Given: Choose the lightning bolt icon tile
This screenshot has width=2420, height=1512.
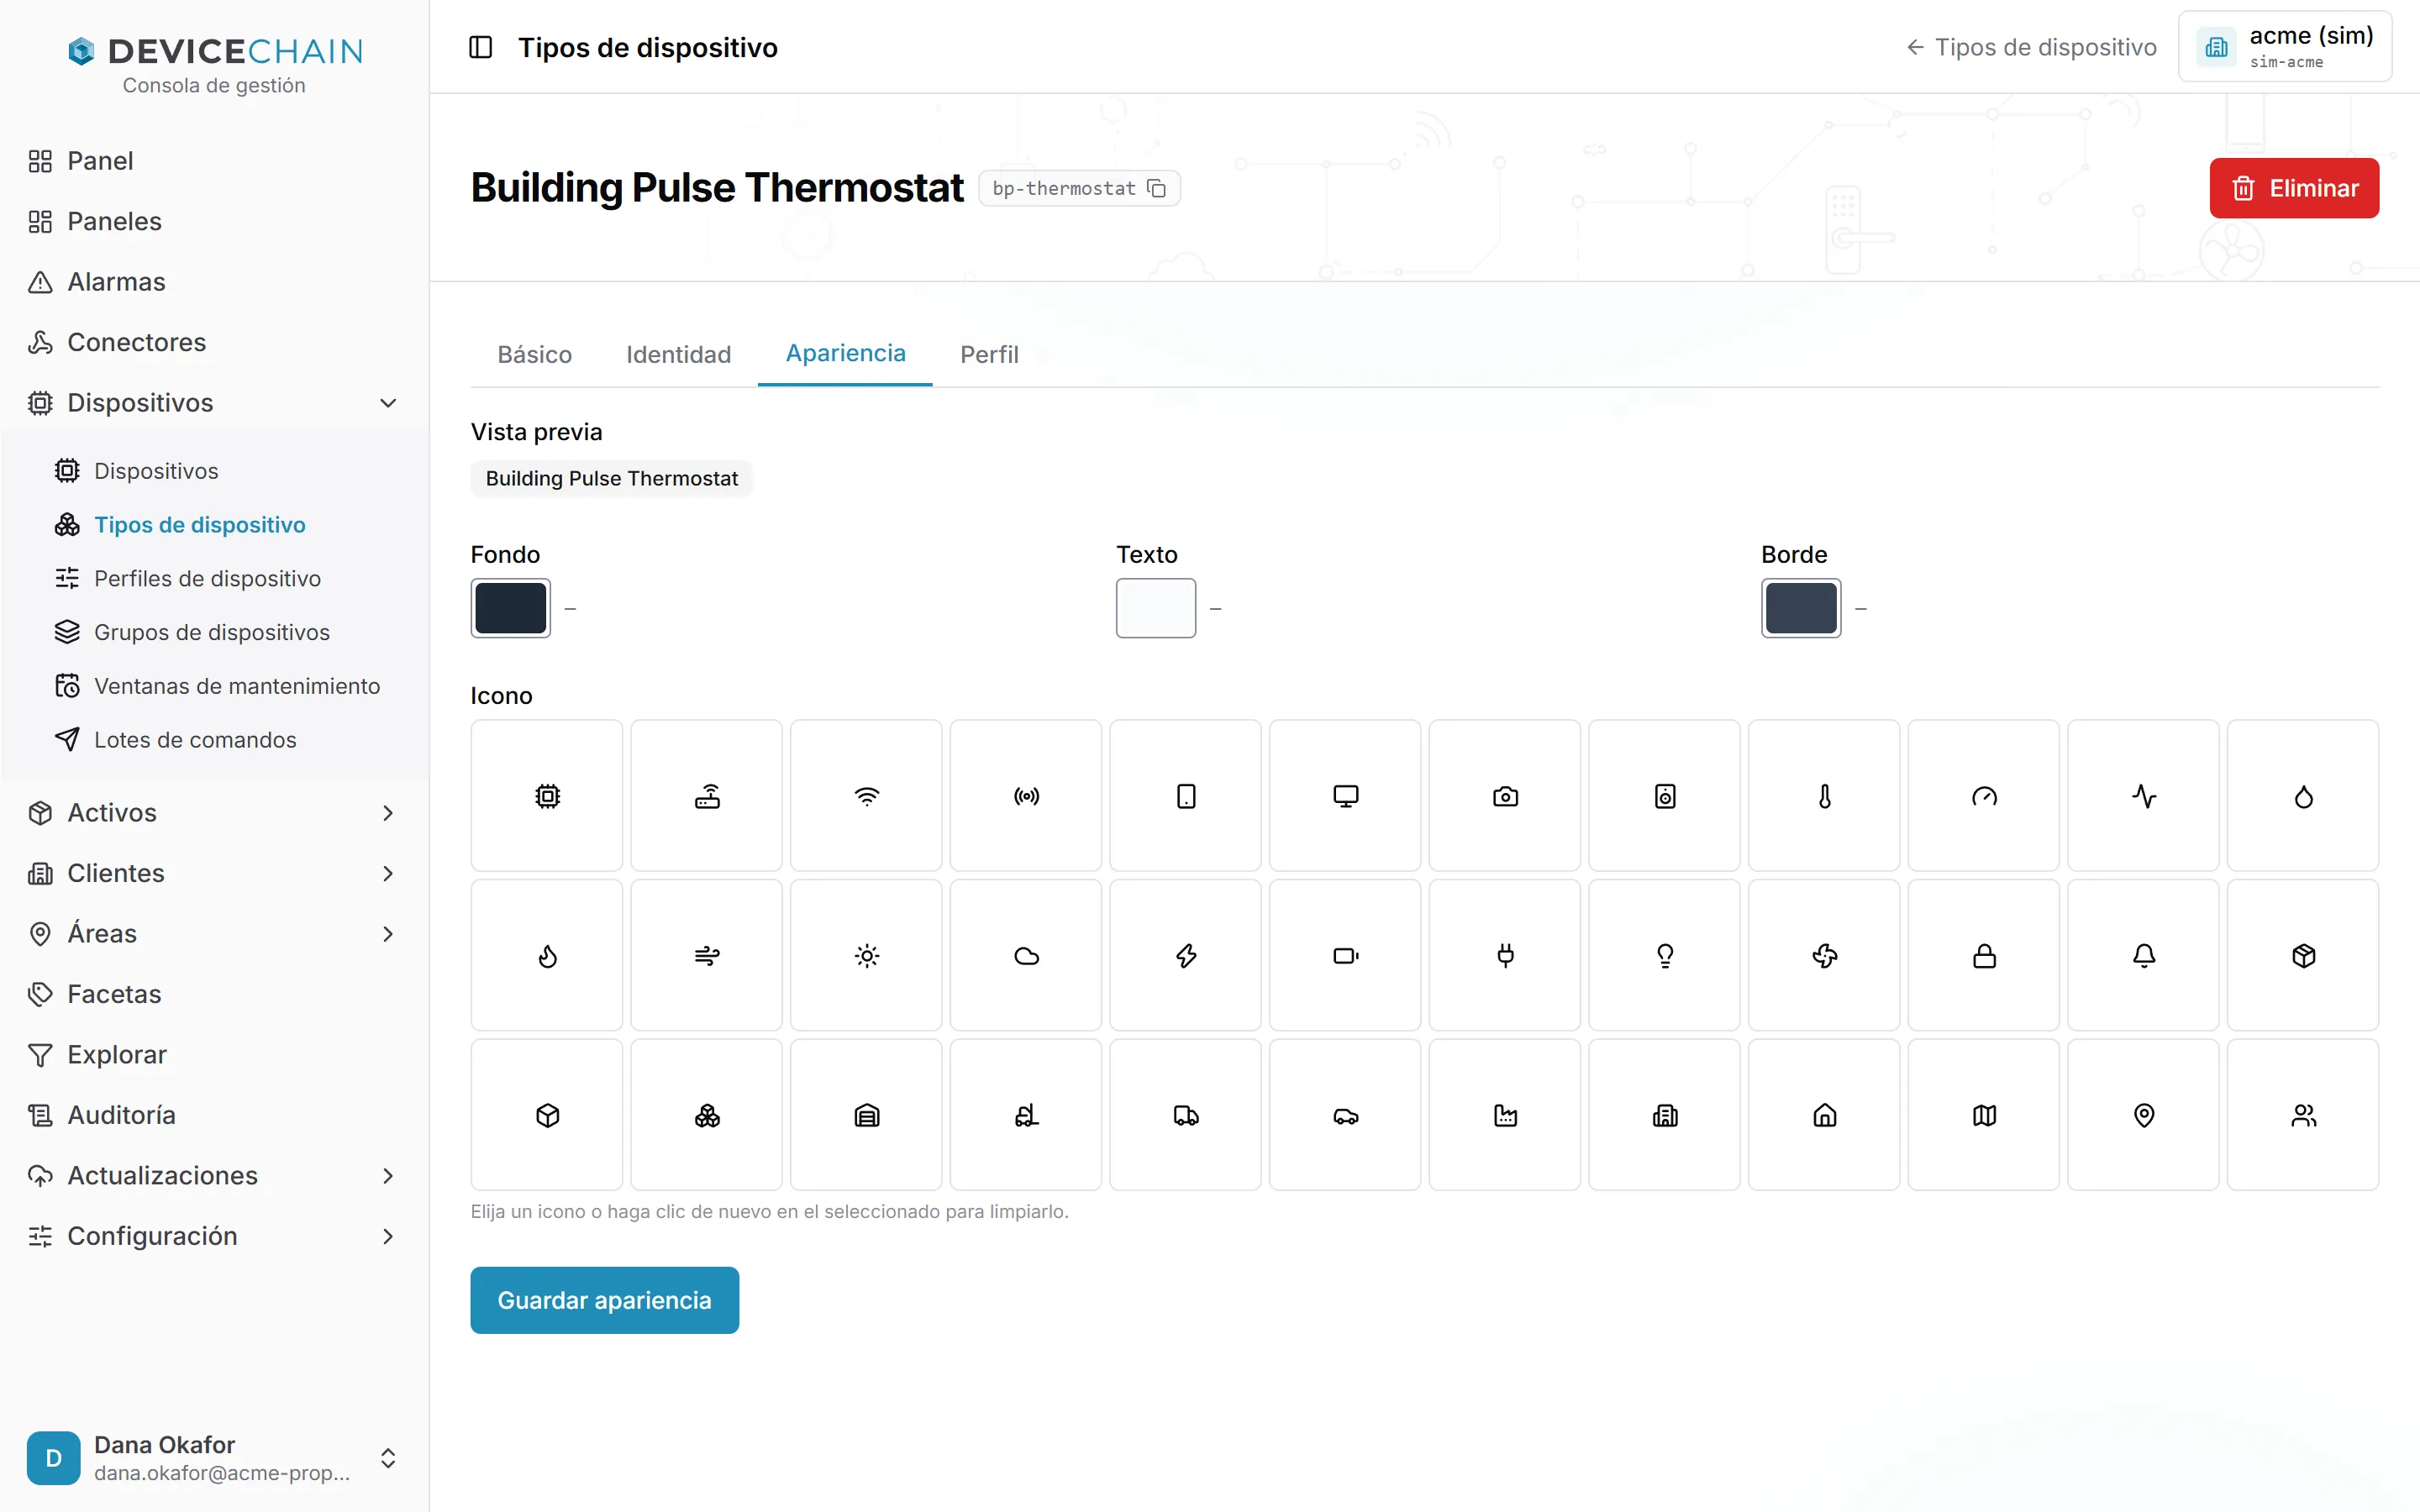Looking at the screenshot, I should coord(1186,956).
